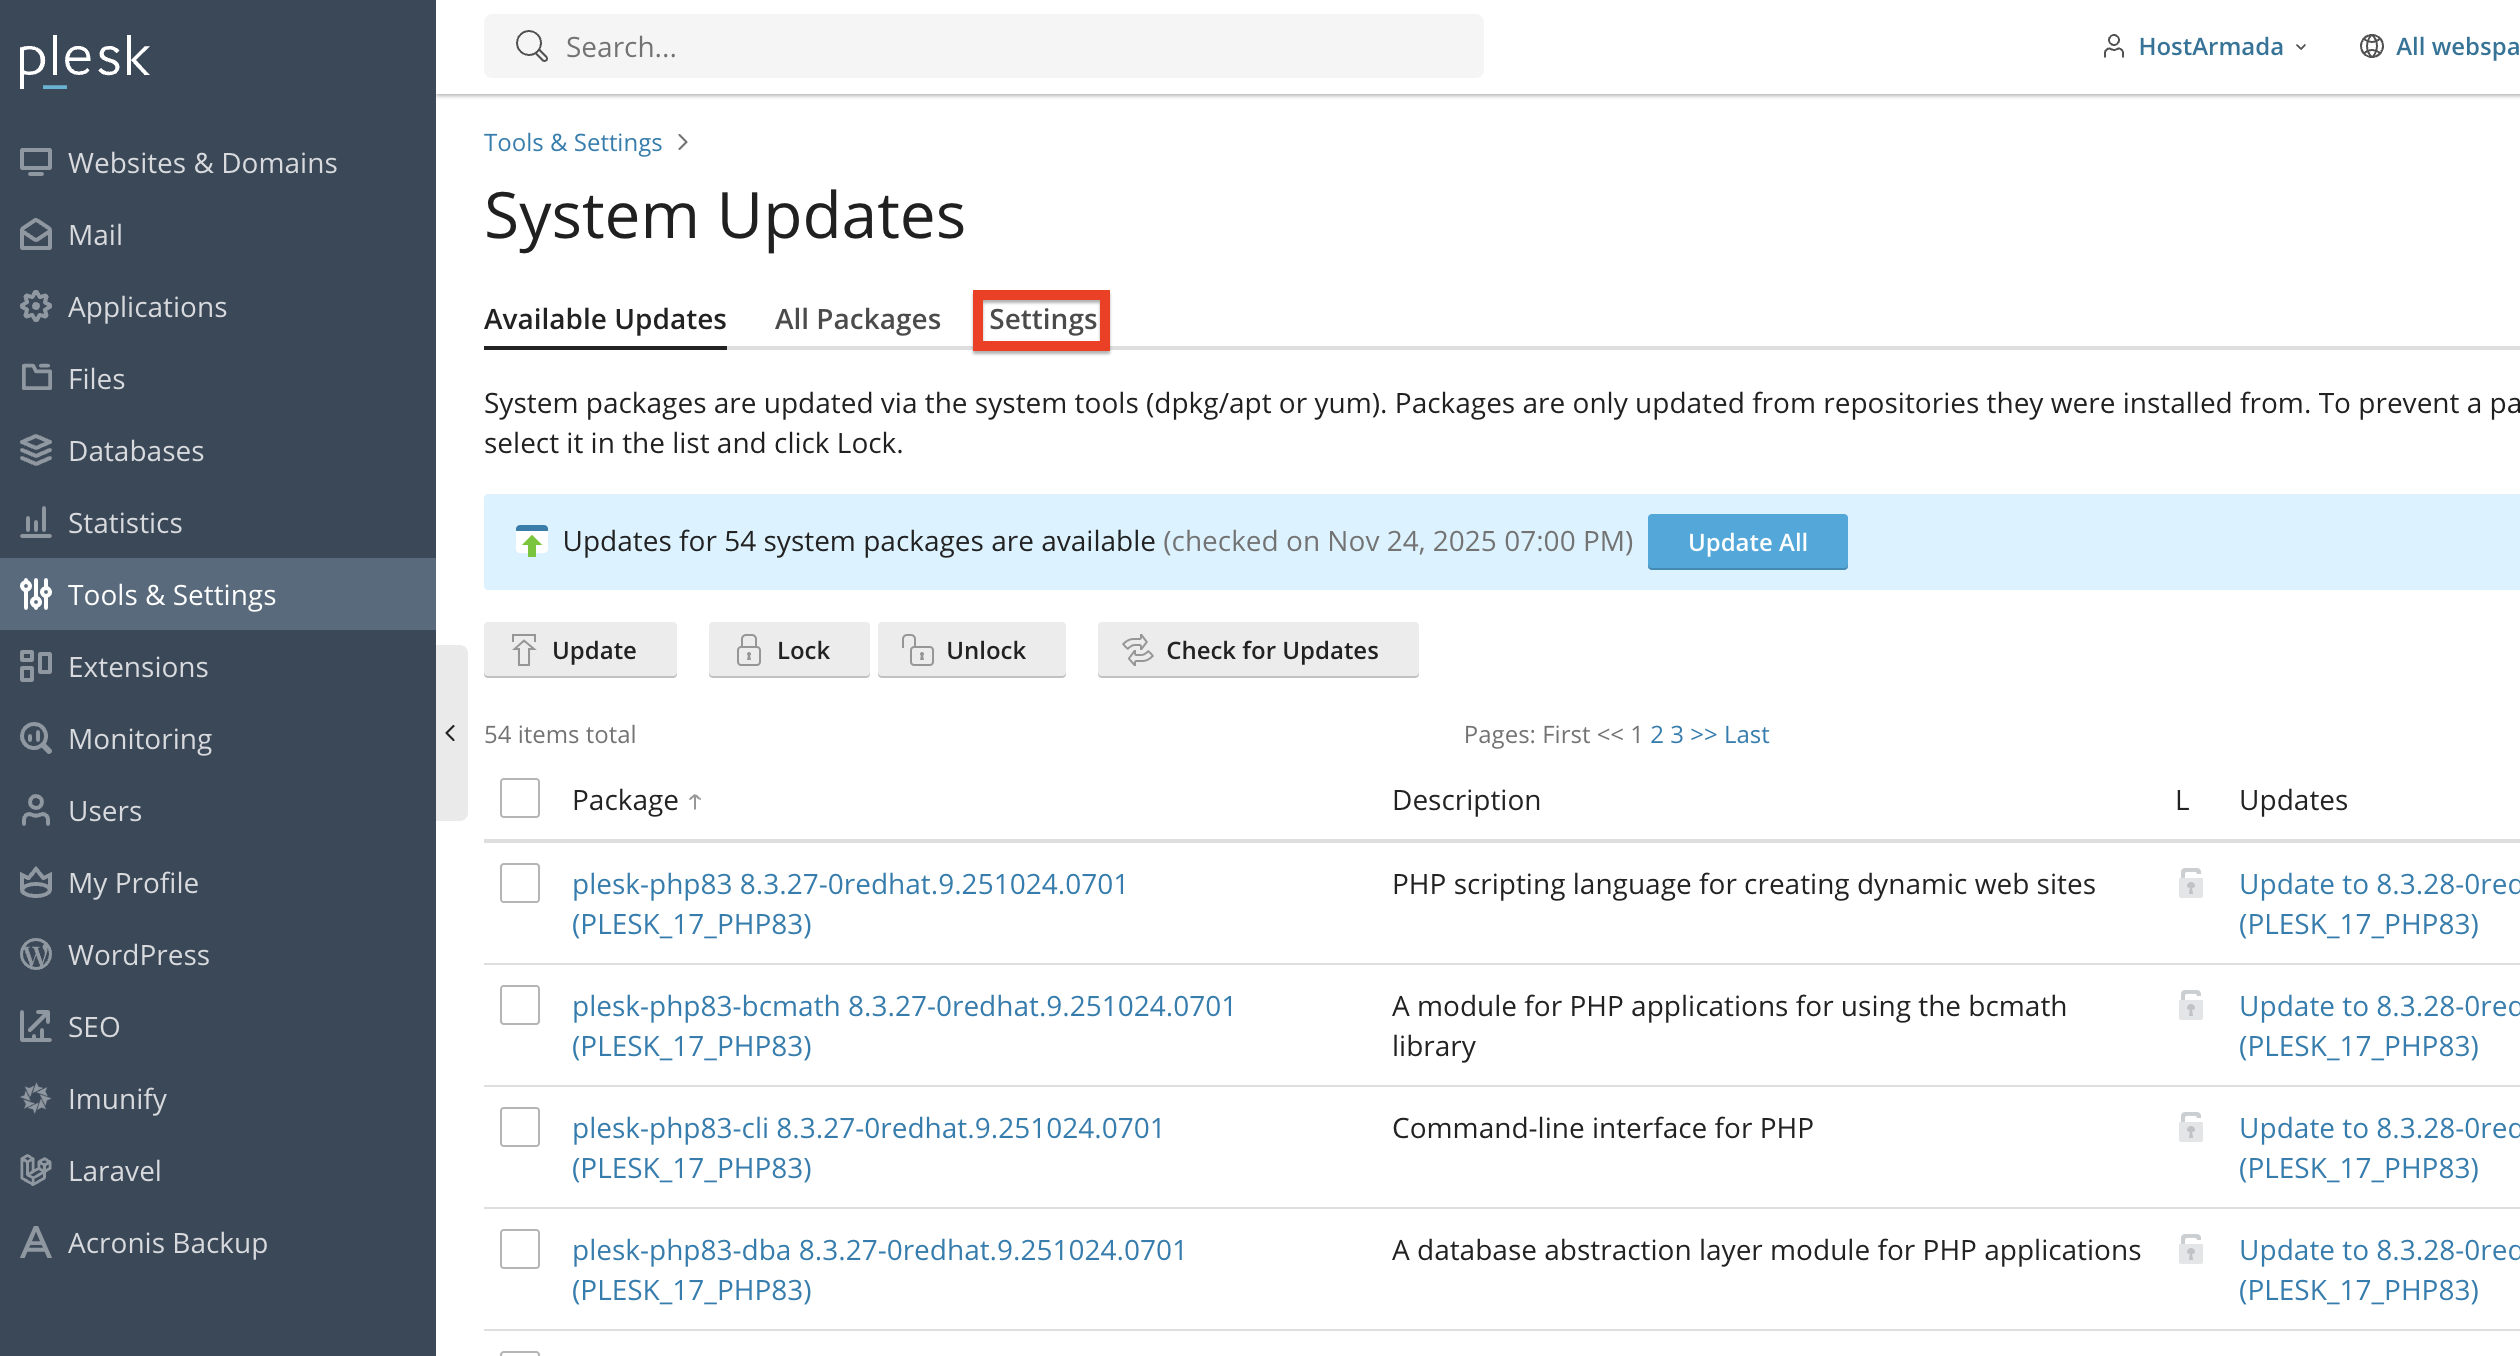Focus the Search input field
This screenshot has height=1356, width=2520.
(984, 47)
